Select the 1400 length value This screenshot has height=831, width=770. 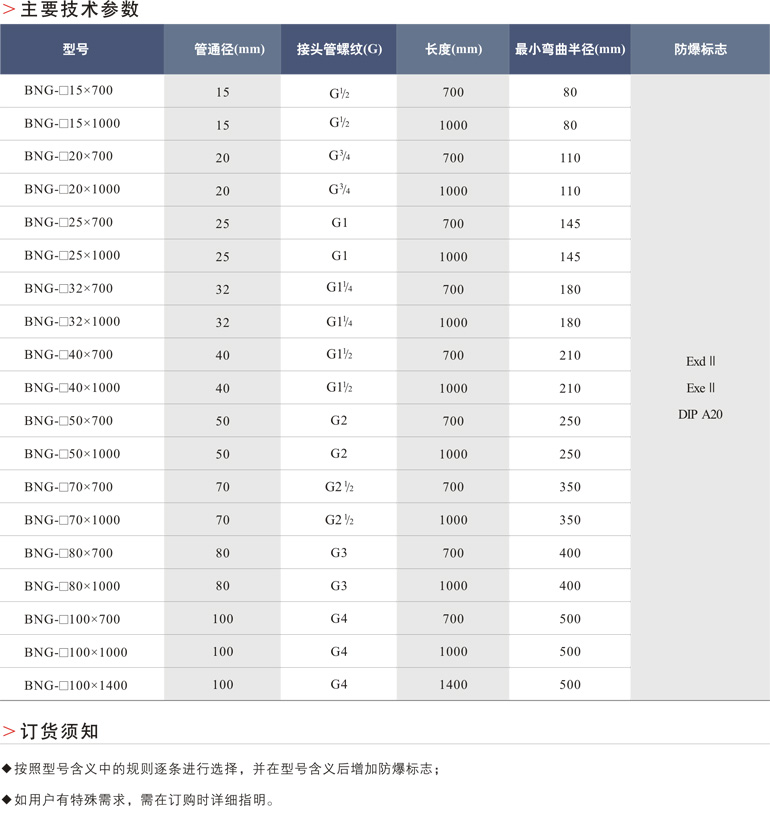453,685
